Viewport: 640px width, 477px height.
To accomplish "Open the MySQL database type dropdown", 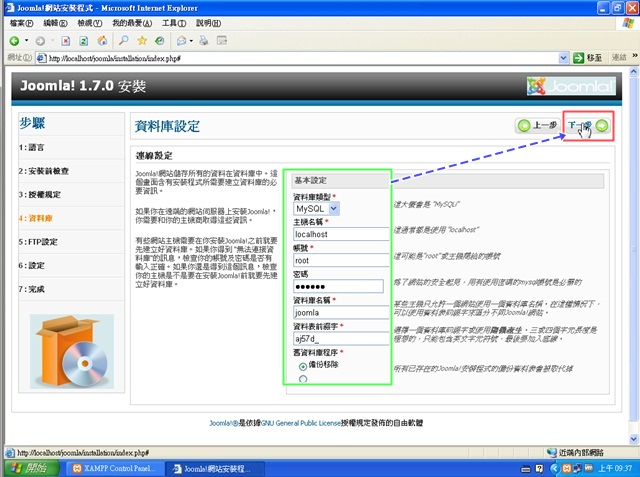I will 316,209.
